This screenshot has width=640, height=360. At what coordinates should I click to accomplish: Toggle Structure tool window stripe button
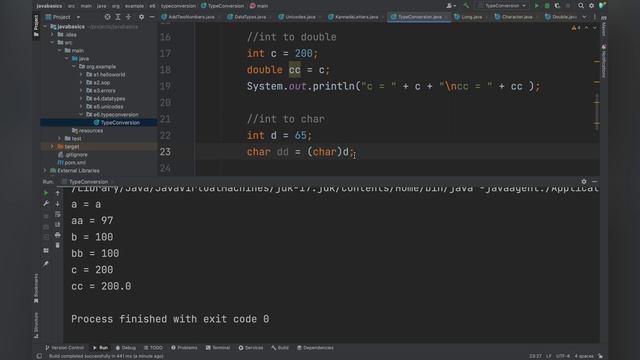36,325
